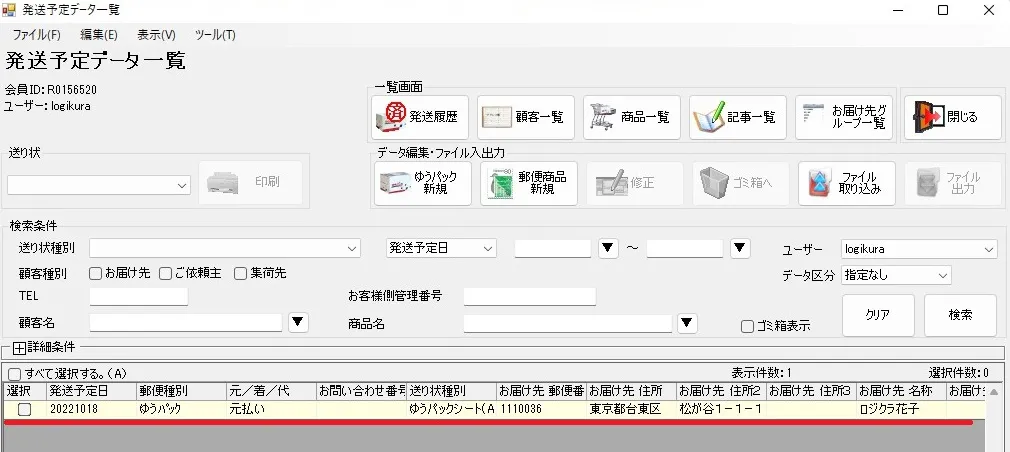Click the 閉じる door icon

[928, 117]
